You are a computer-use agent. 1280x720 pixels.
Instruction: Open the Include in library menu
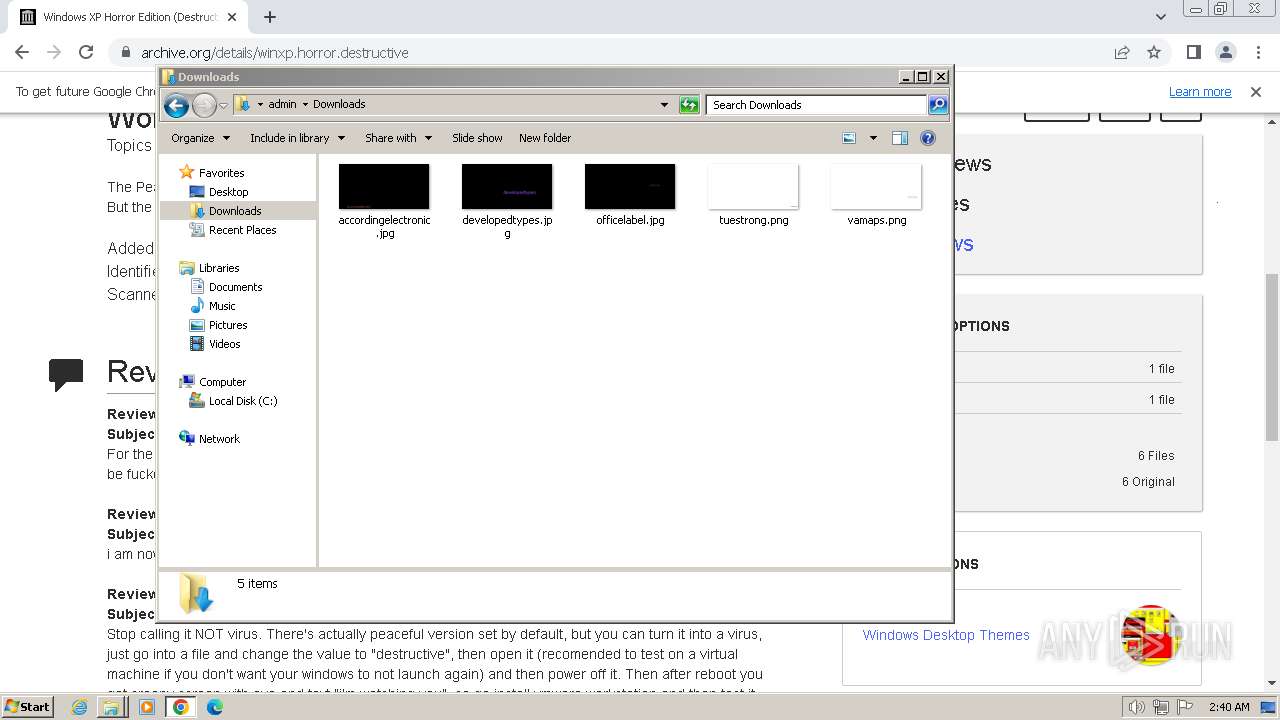[x=297, y=138]
